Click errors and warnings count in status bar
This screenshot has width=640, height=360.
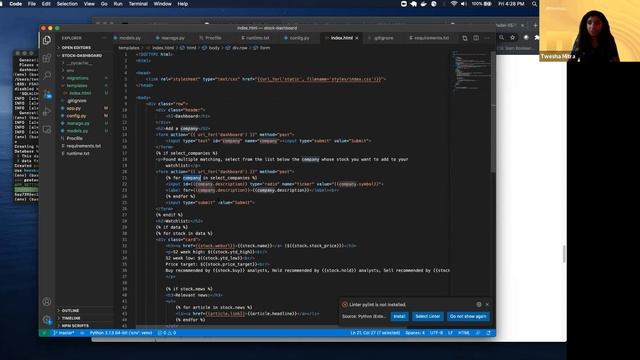(167, 333)
